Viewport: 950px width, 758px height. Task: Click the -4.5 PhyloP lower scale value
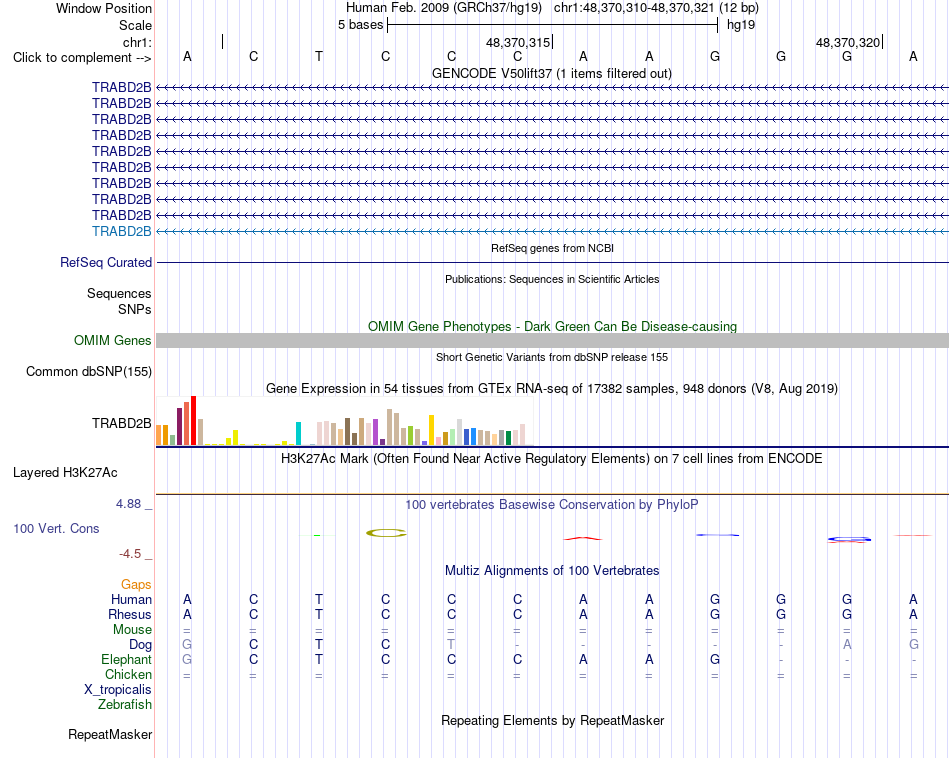point(130,554)
